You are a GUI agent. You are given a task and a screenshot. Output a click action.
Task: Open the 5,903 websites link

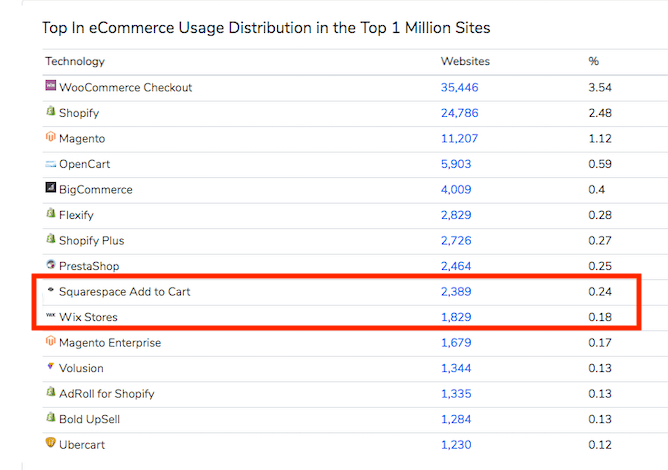coord(456,164)
